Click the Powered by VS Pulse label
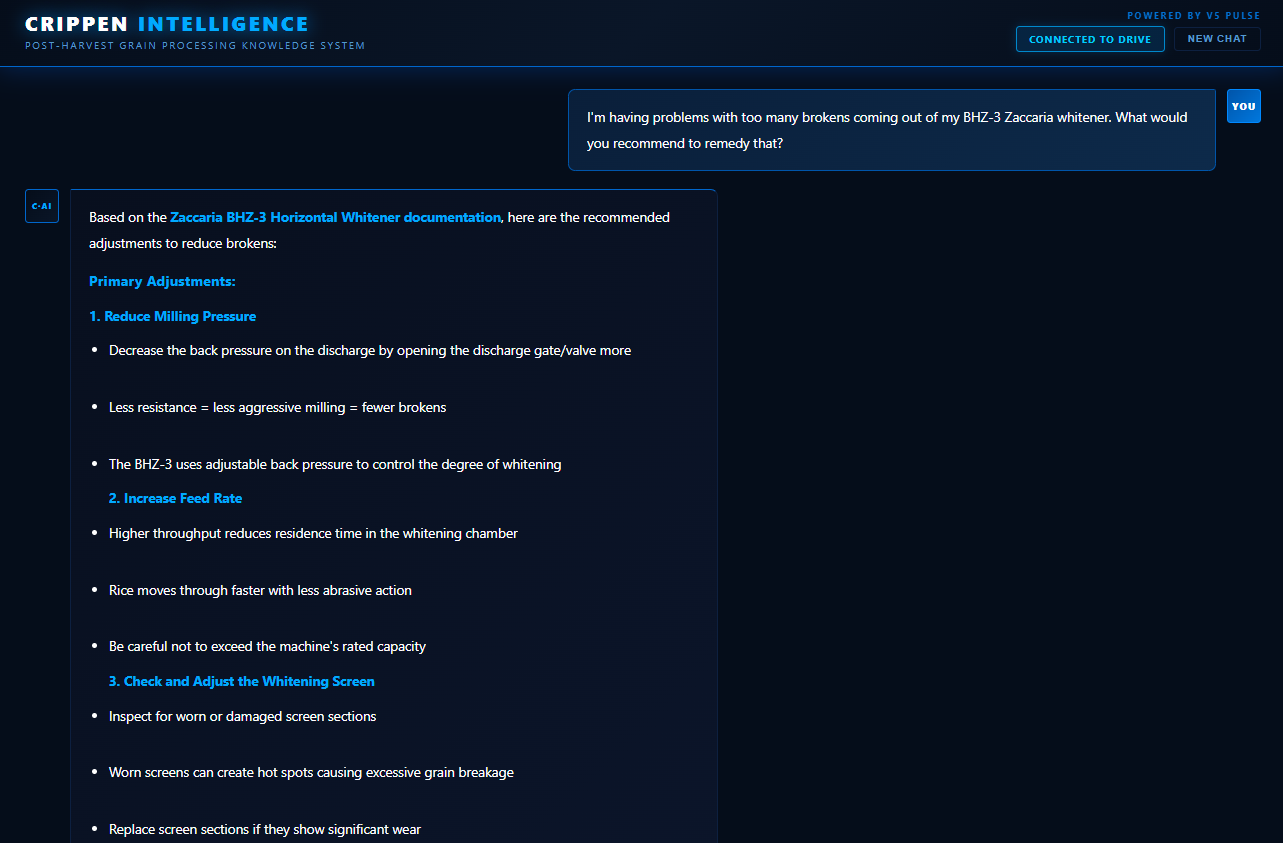This screenshot has height=843, width=1283. pyautogui.click(x=1194, y=16)
